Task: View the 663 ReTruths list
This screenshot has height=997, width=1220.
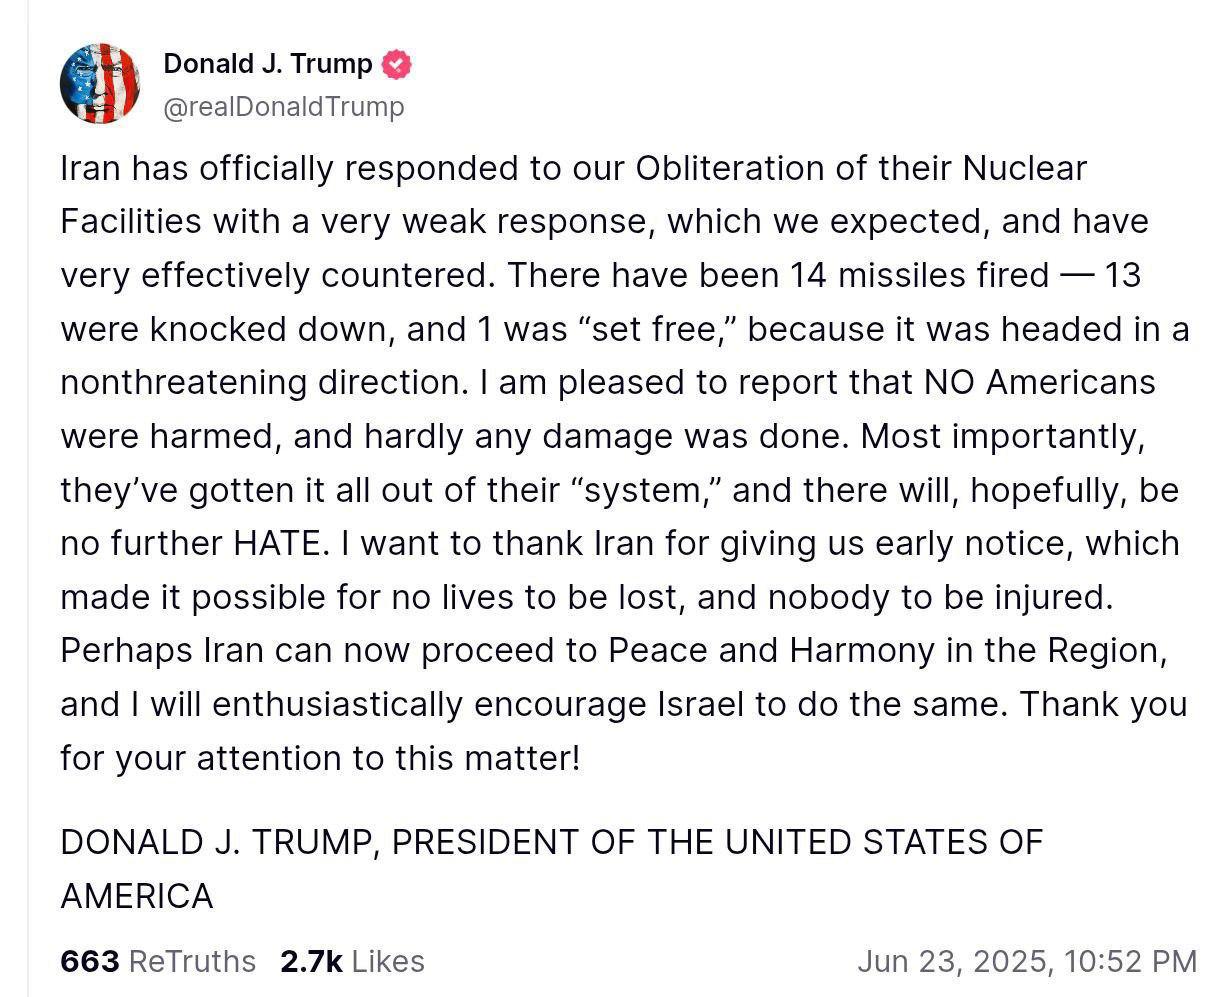Action: 158,961
